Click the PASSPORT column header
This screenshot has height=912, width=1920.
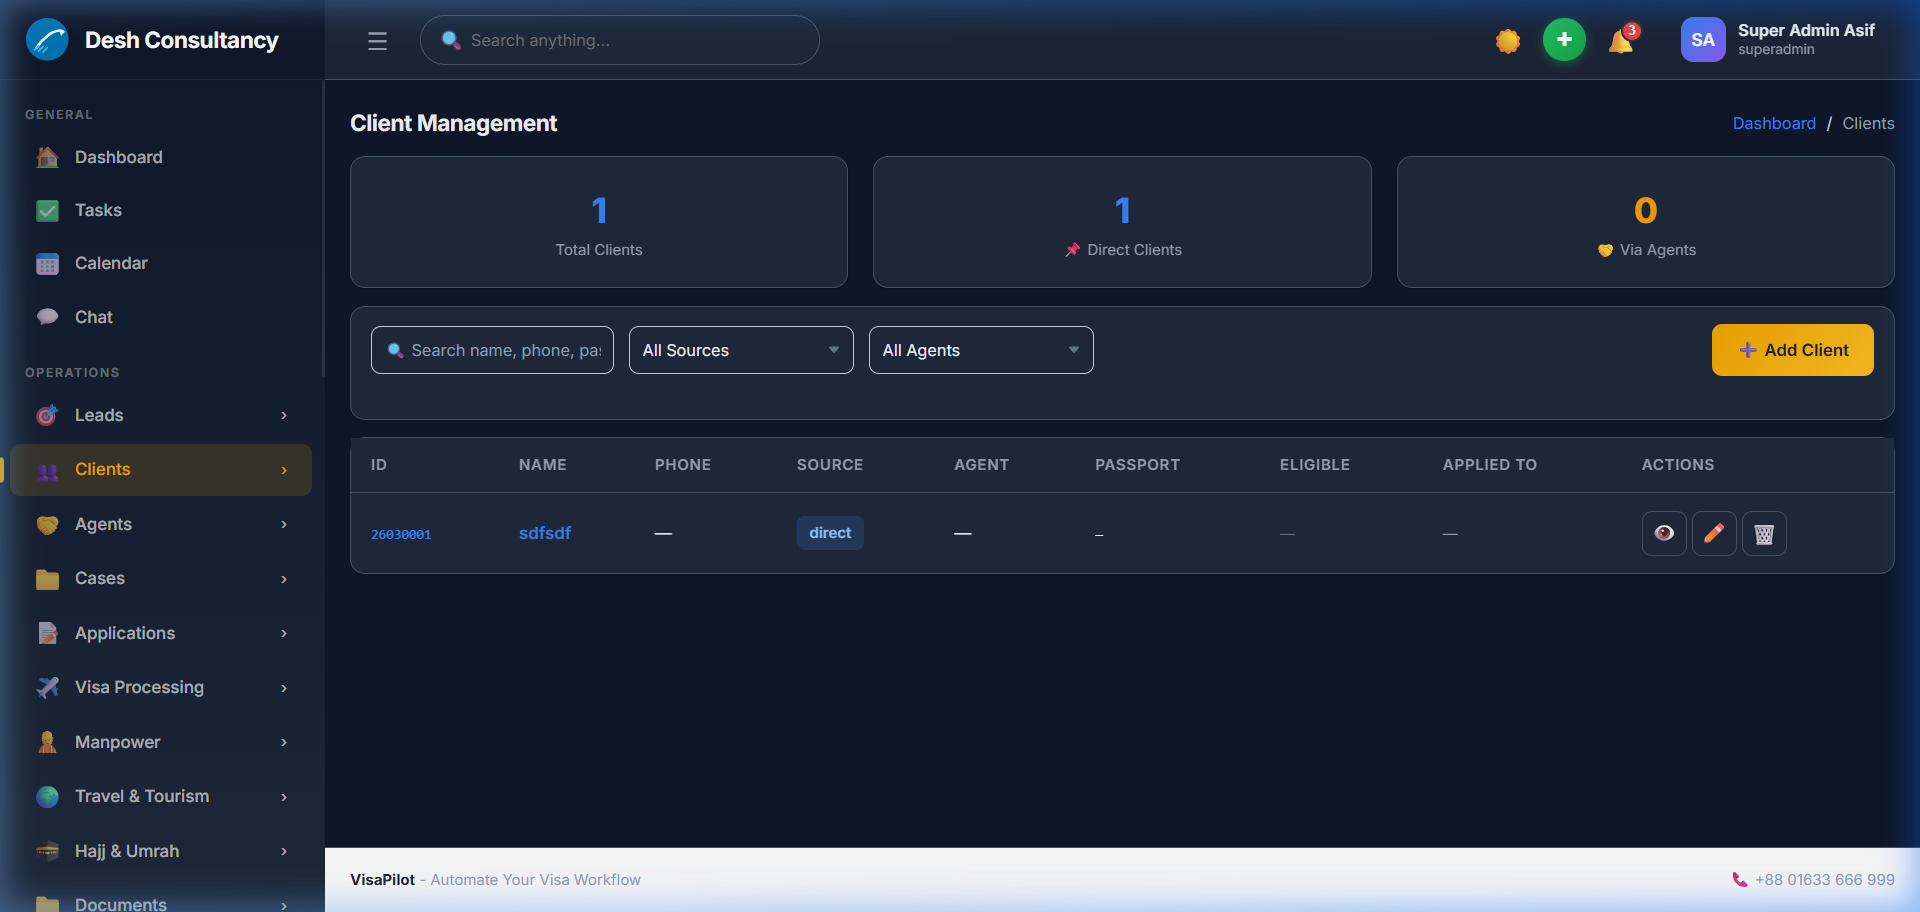[x=1137, y=465]
